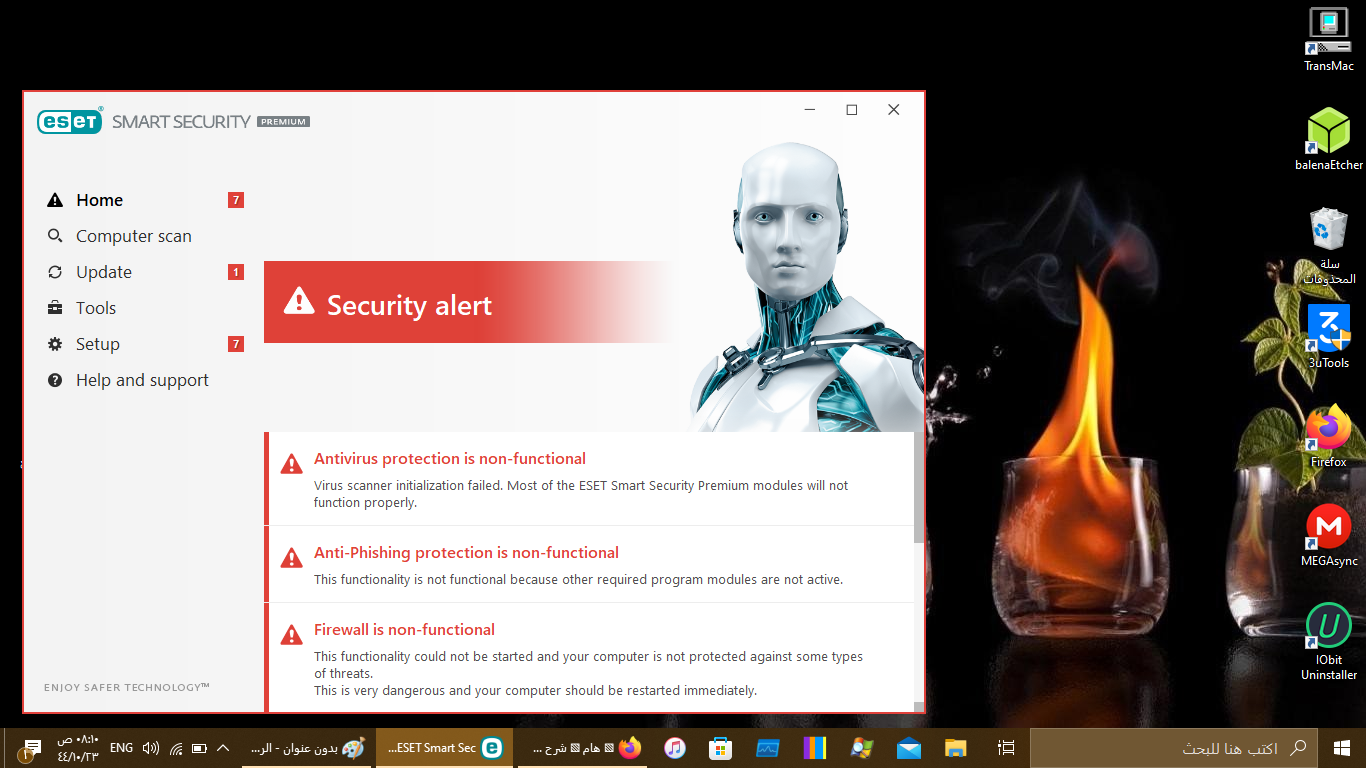Close the ESET Smart Security window
Viewport: 1366px width, 768px height.
[894, 110]
